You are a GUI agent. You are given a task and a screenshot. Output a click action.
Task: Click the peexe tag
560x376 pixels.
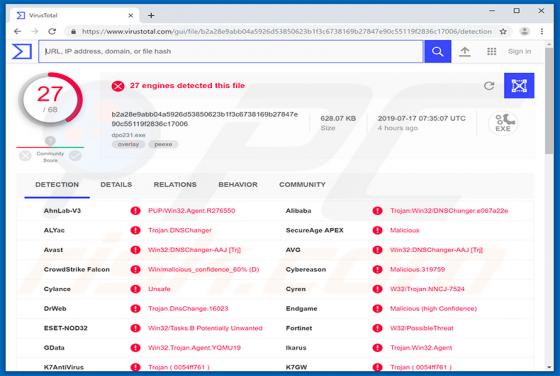pos(163,144)
